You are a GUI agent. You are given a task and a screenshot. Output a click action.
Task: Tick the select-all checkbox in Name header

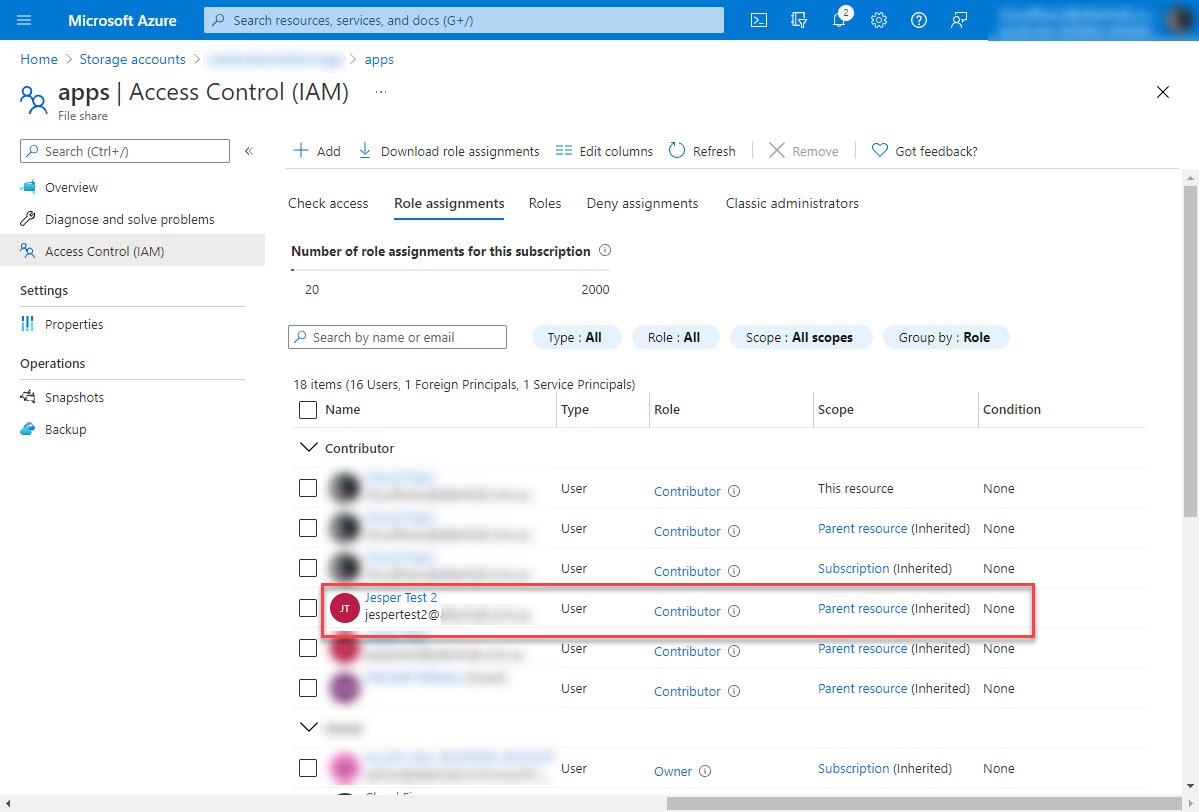[308, 410]
